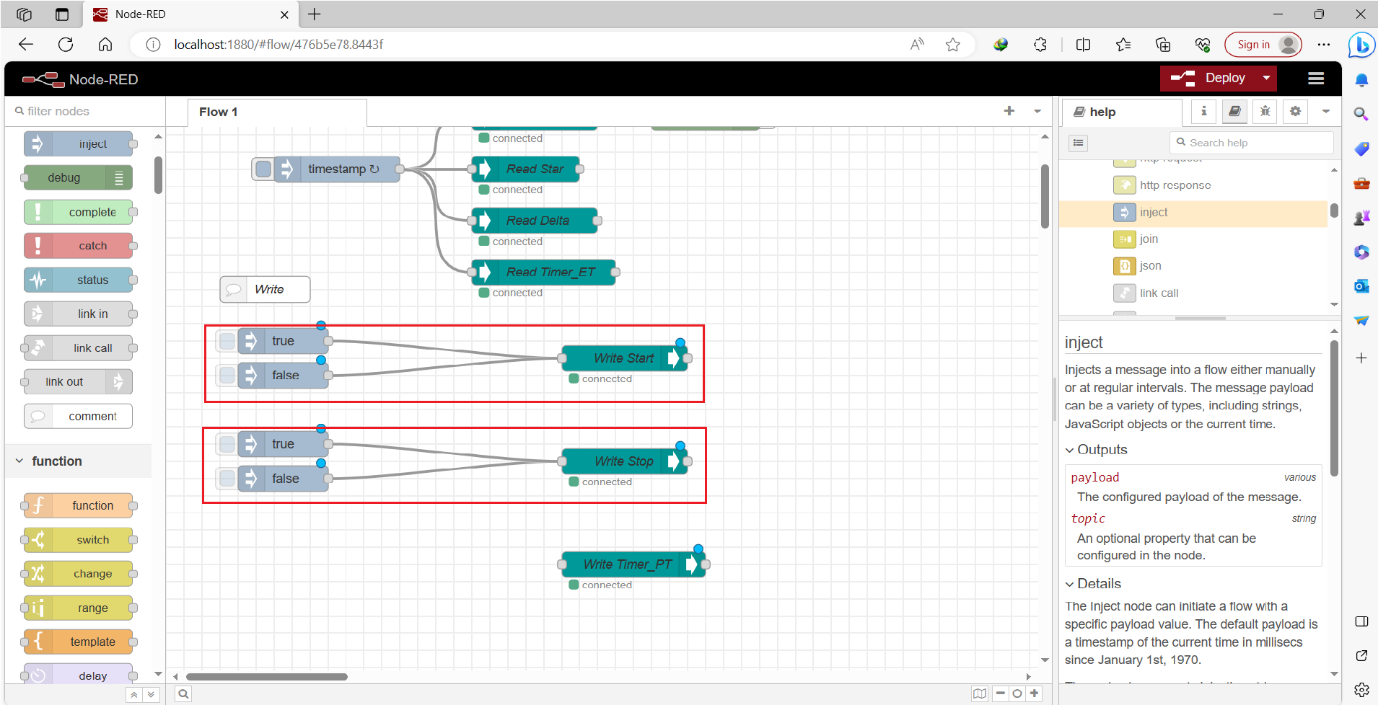Open the sidebar tabs dropdown caret
The image size is (1378, 705).
tap(1325, 111)
